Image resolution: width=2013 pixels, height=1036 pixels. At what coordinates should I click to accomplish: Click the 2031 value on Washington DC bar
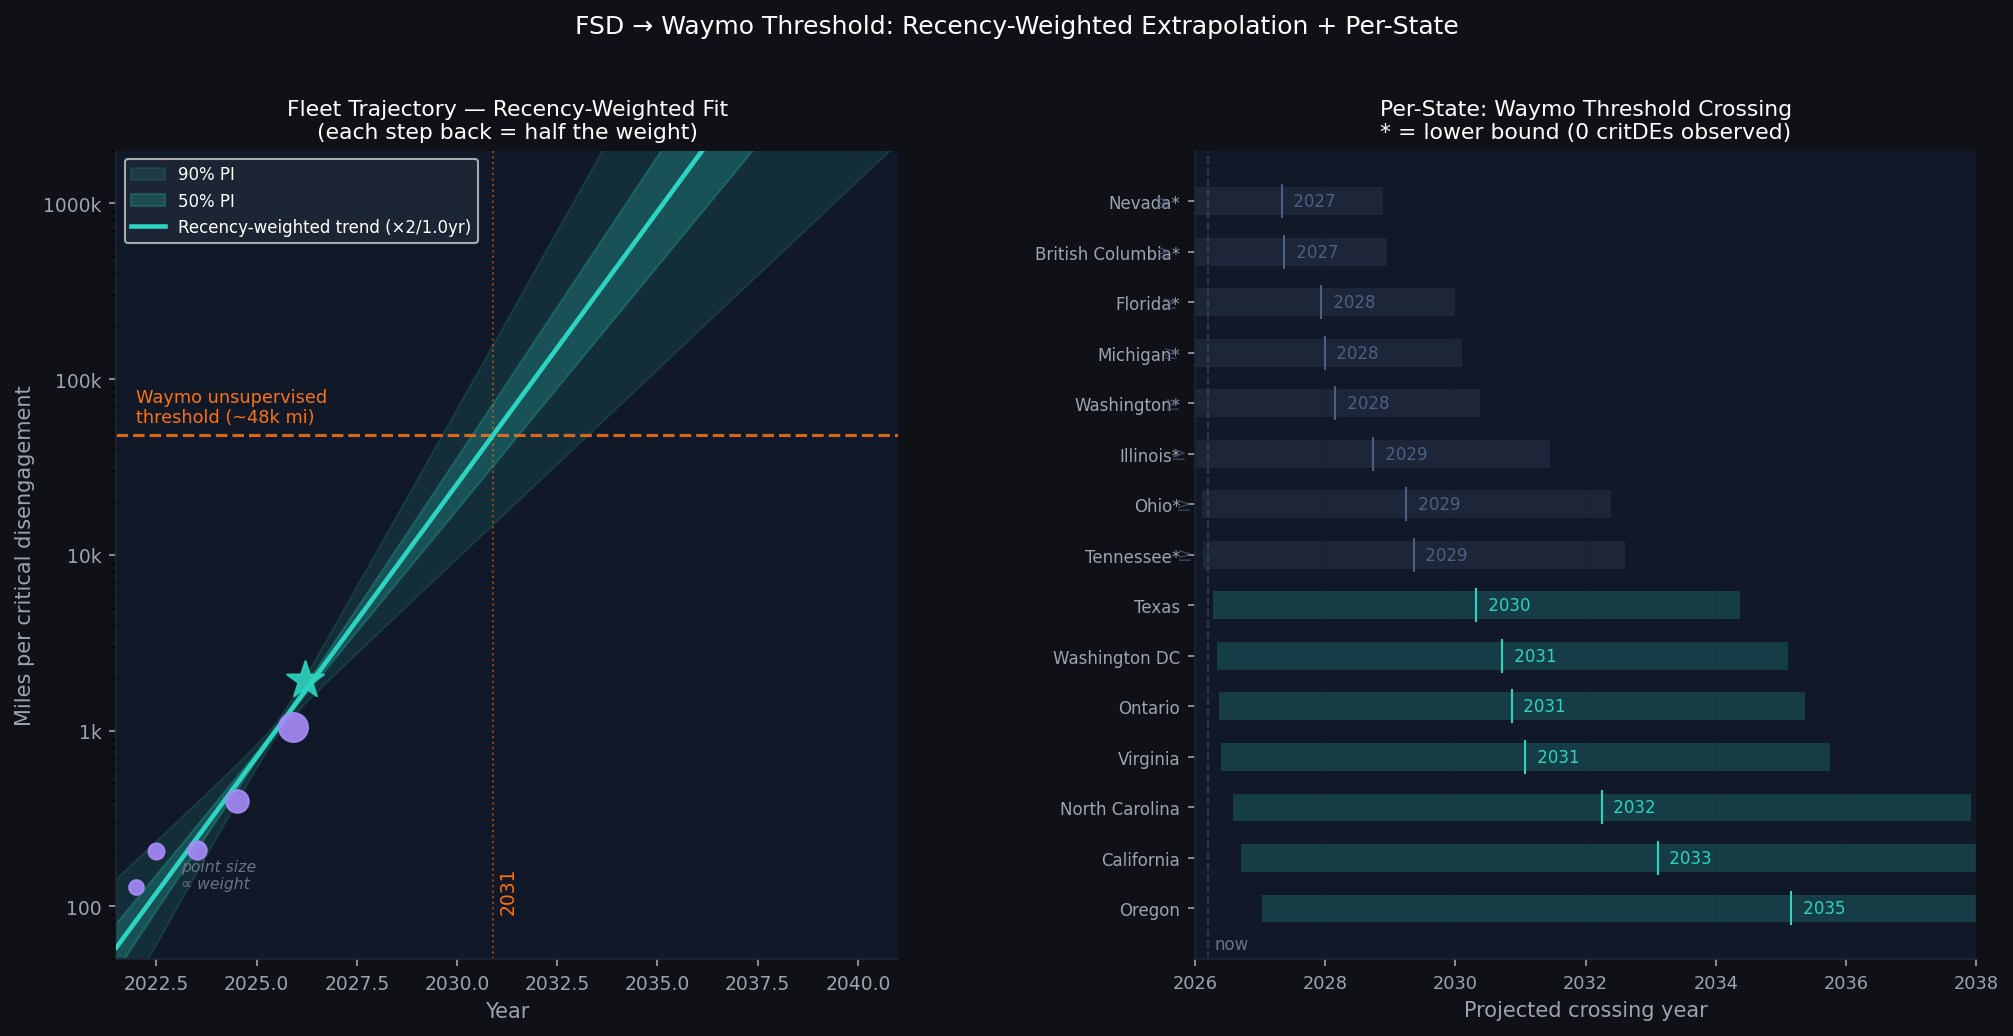click(1535, 656)
